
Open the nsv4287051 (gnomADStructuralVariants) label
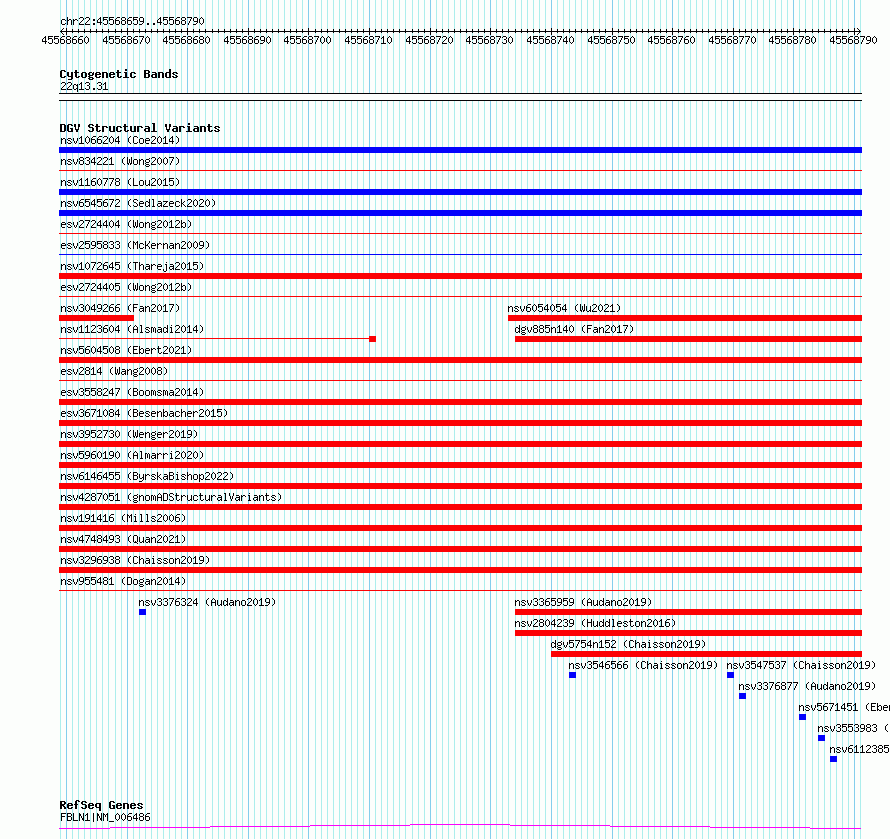click(171, 497)
